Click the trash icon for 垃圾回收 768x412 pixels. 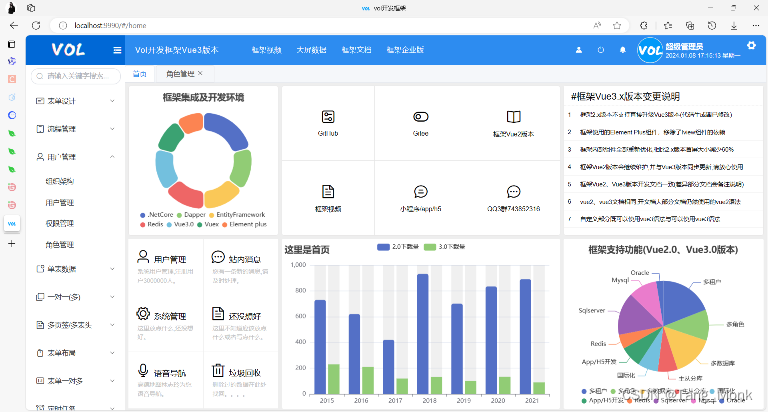click(218, 370)
